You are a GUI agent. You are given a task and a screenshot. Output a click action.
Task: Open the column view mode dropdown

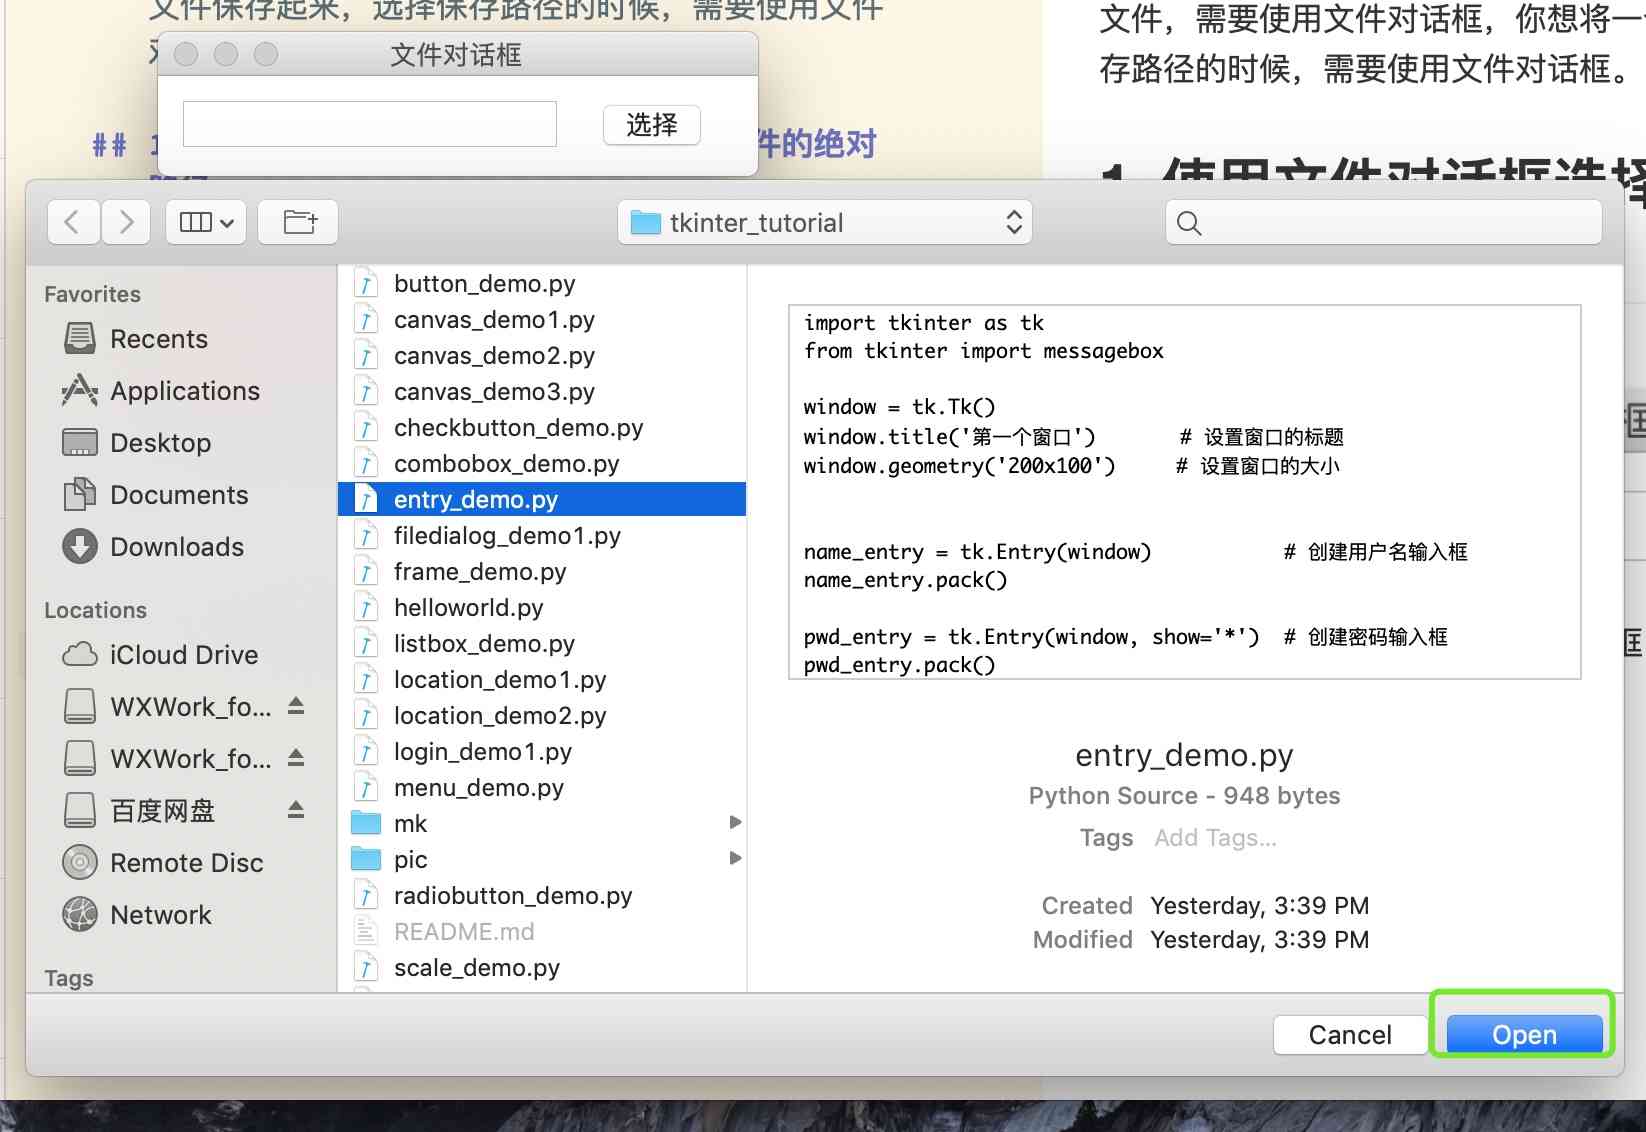tap(206, 222)
